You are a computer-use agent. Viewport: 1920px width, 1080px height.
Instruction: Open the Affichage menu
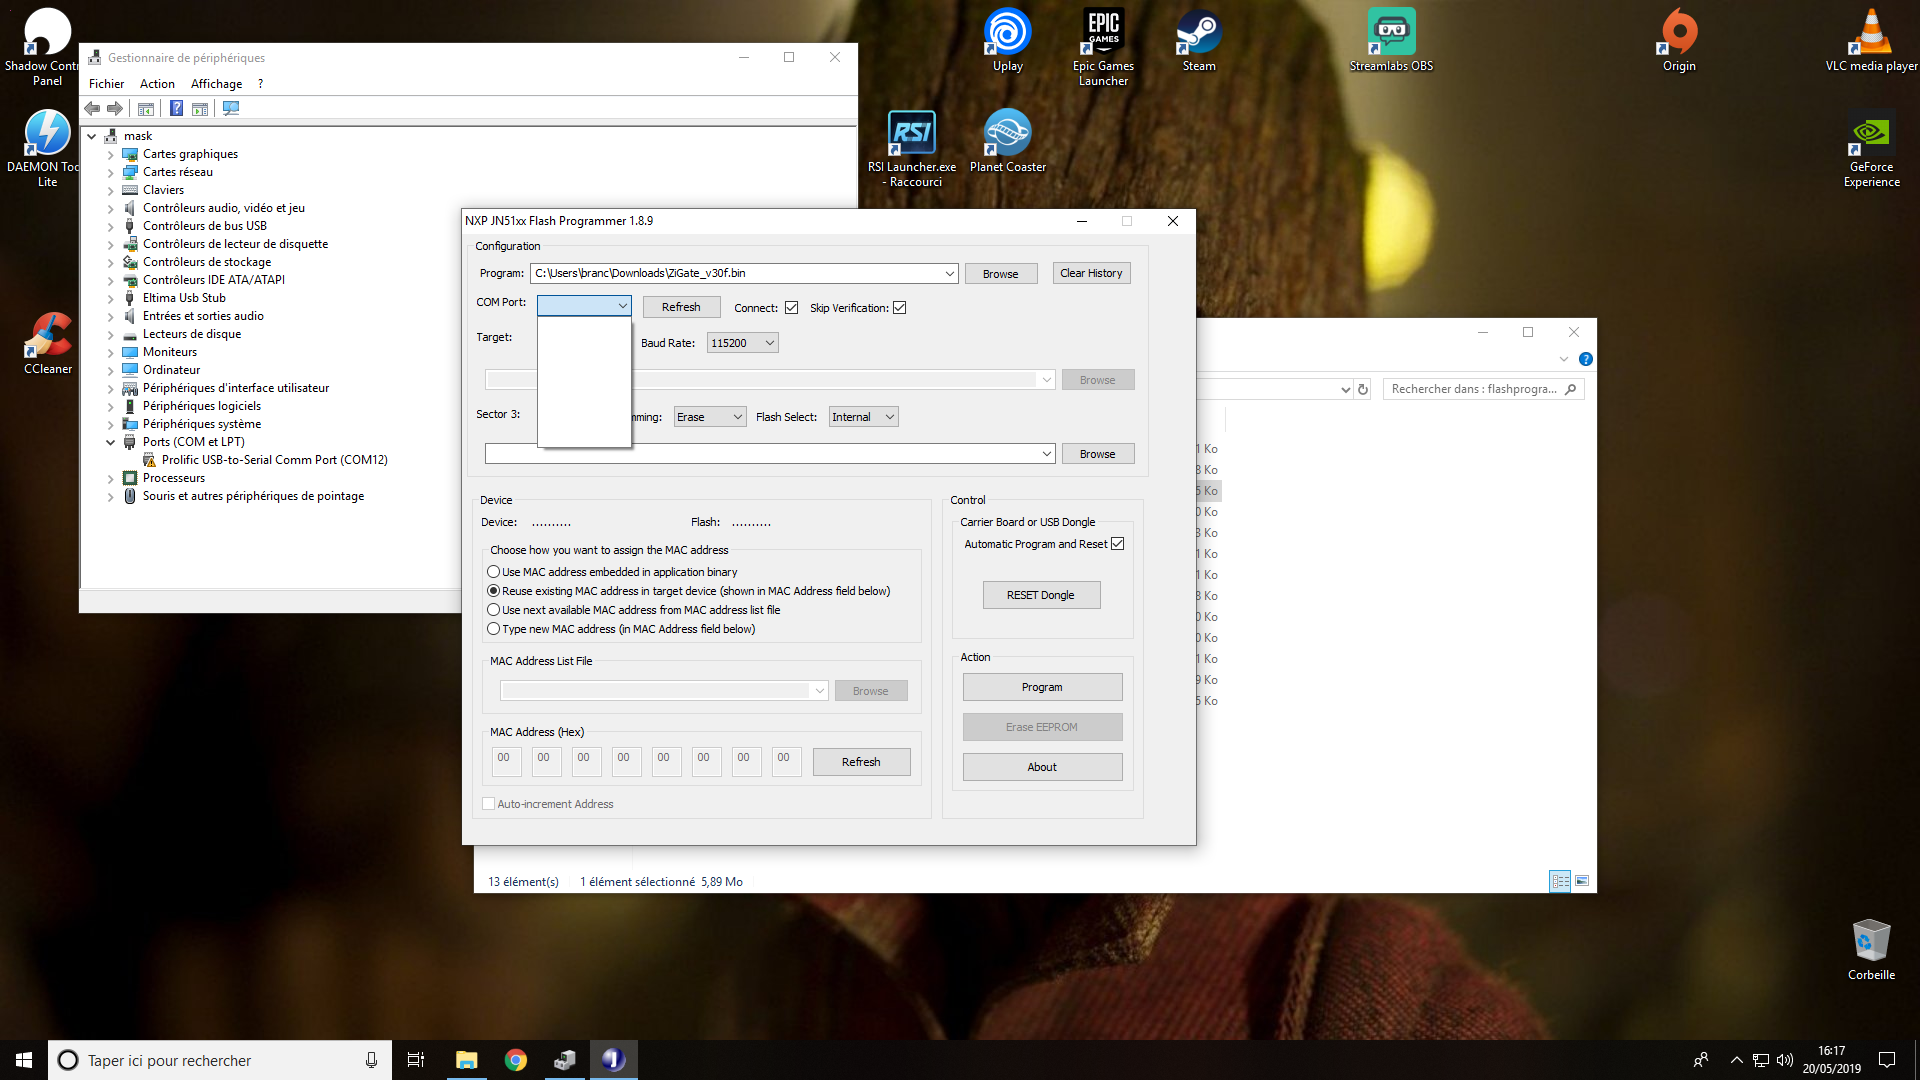coord(216,84)
